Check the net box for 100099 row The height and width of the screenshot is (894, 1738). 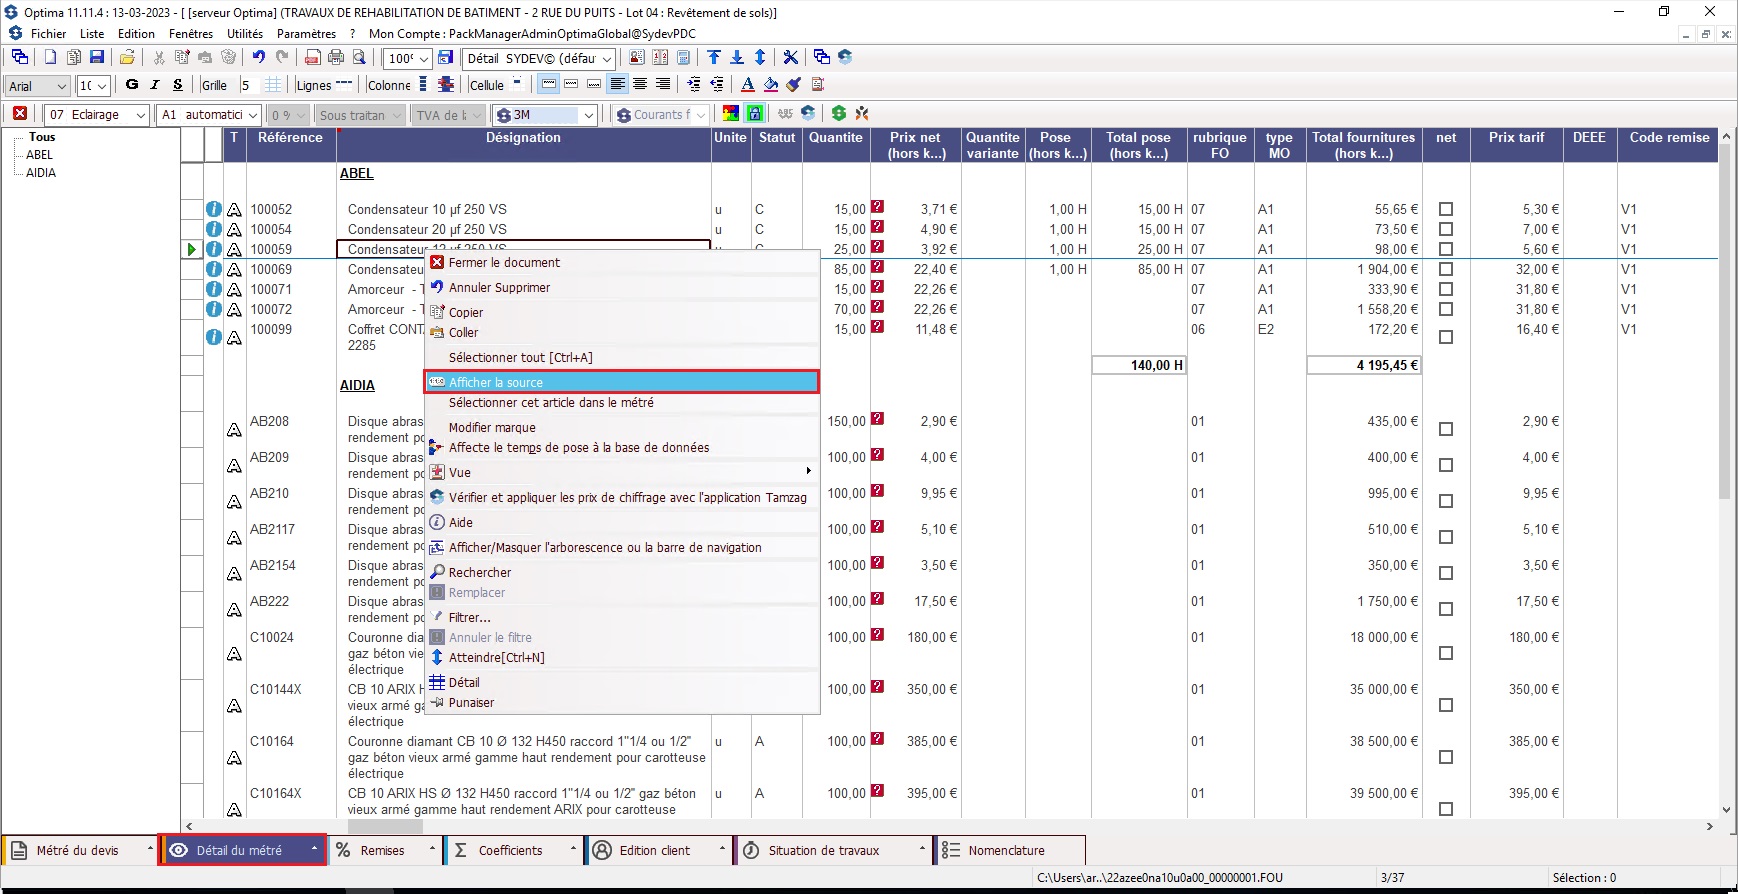click(1445, 337)
